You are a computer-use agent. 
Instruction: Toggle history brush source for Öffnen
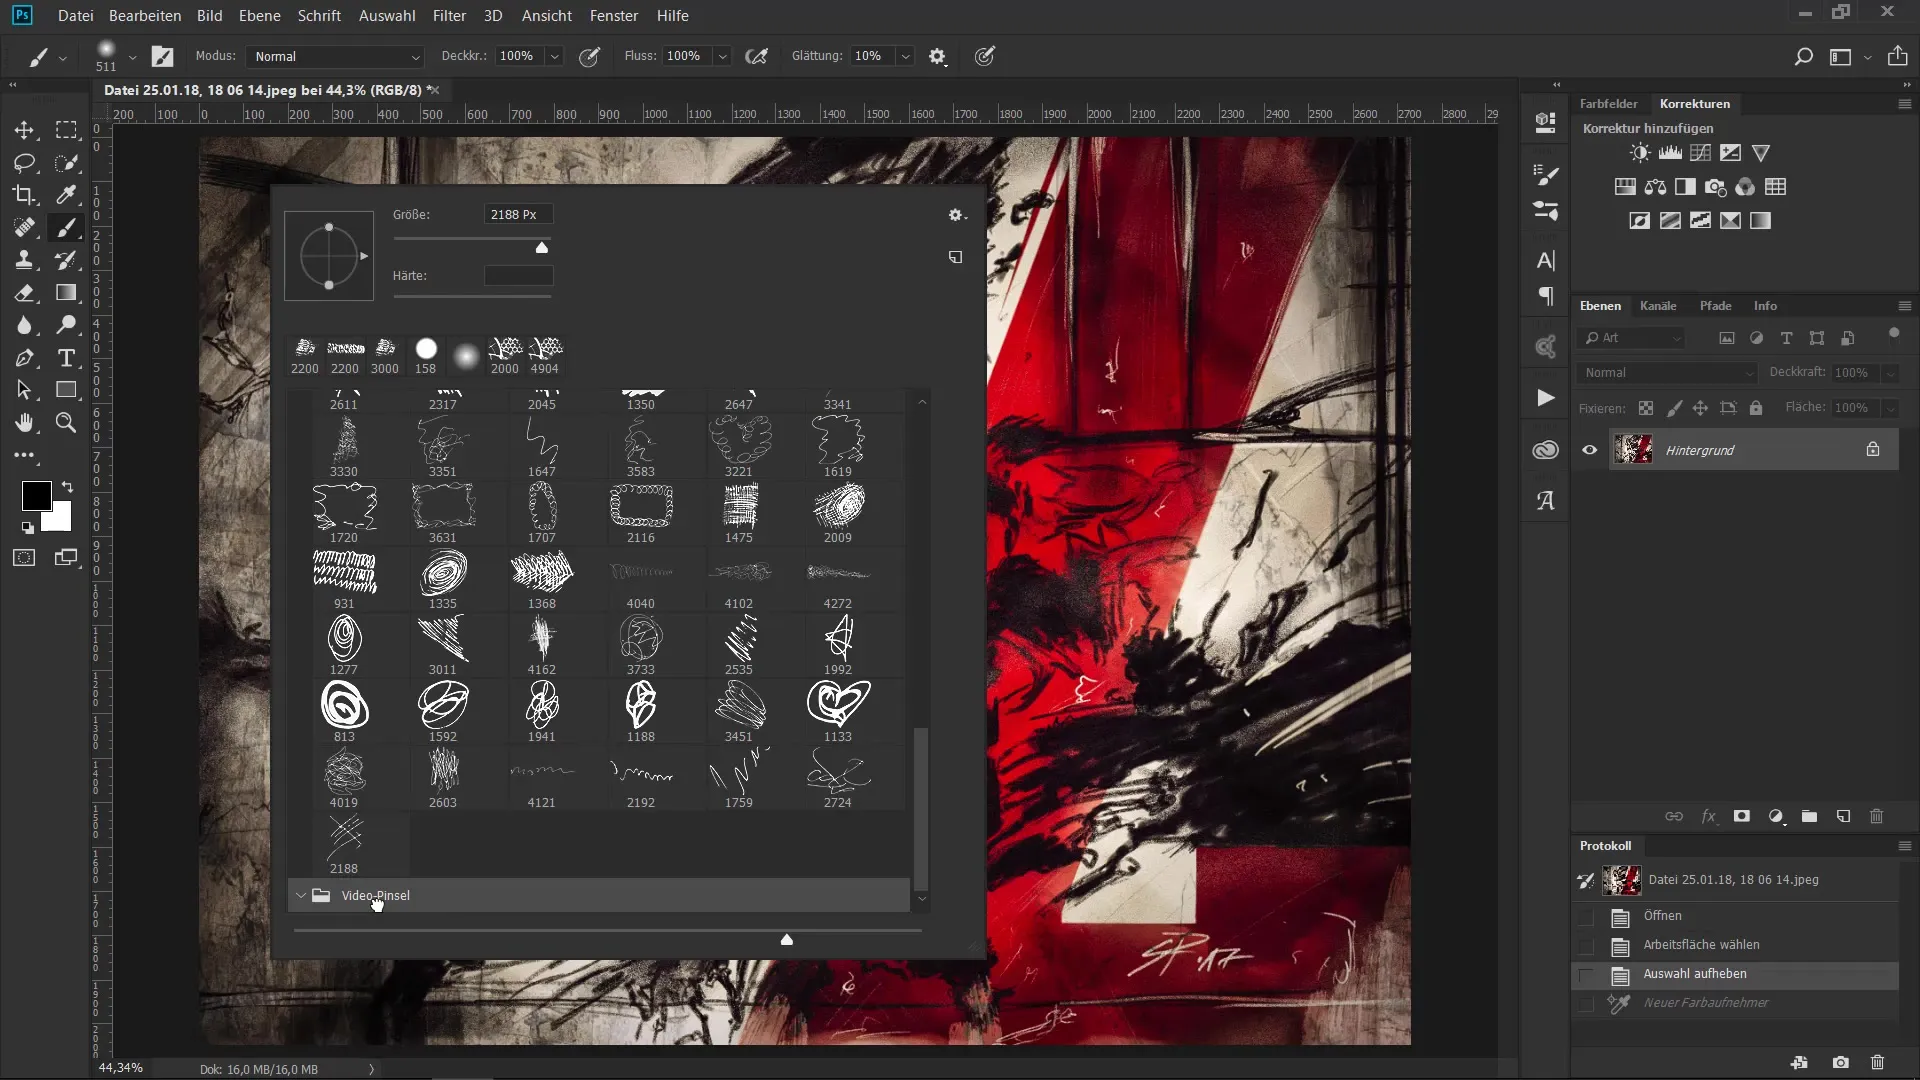point(1586,917)
